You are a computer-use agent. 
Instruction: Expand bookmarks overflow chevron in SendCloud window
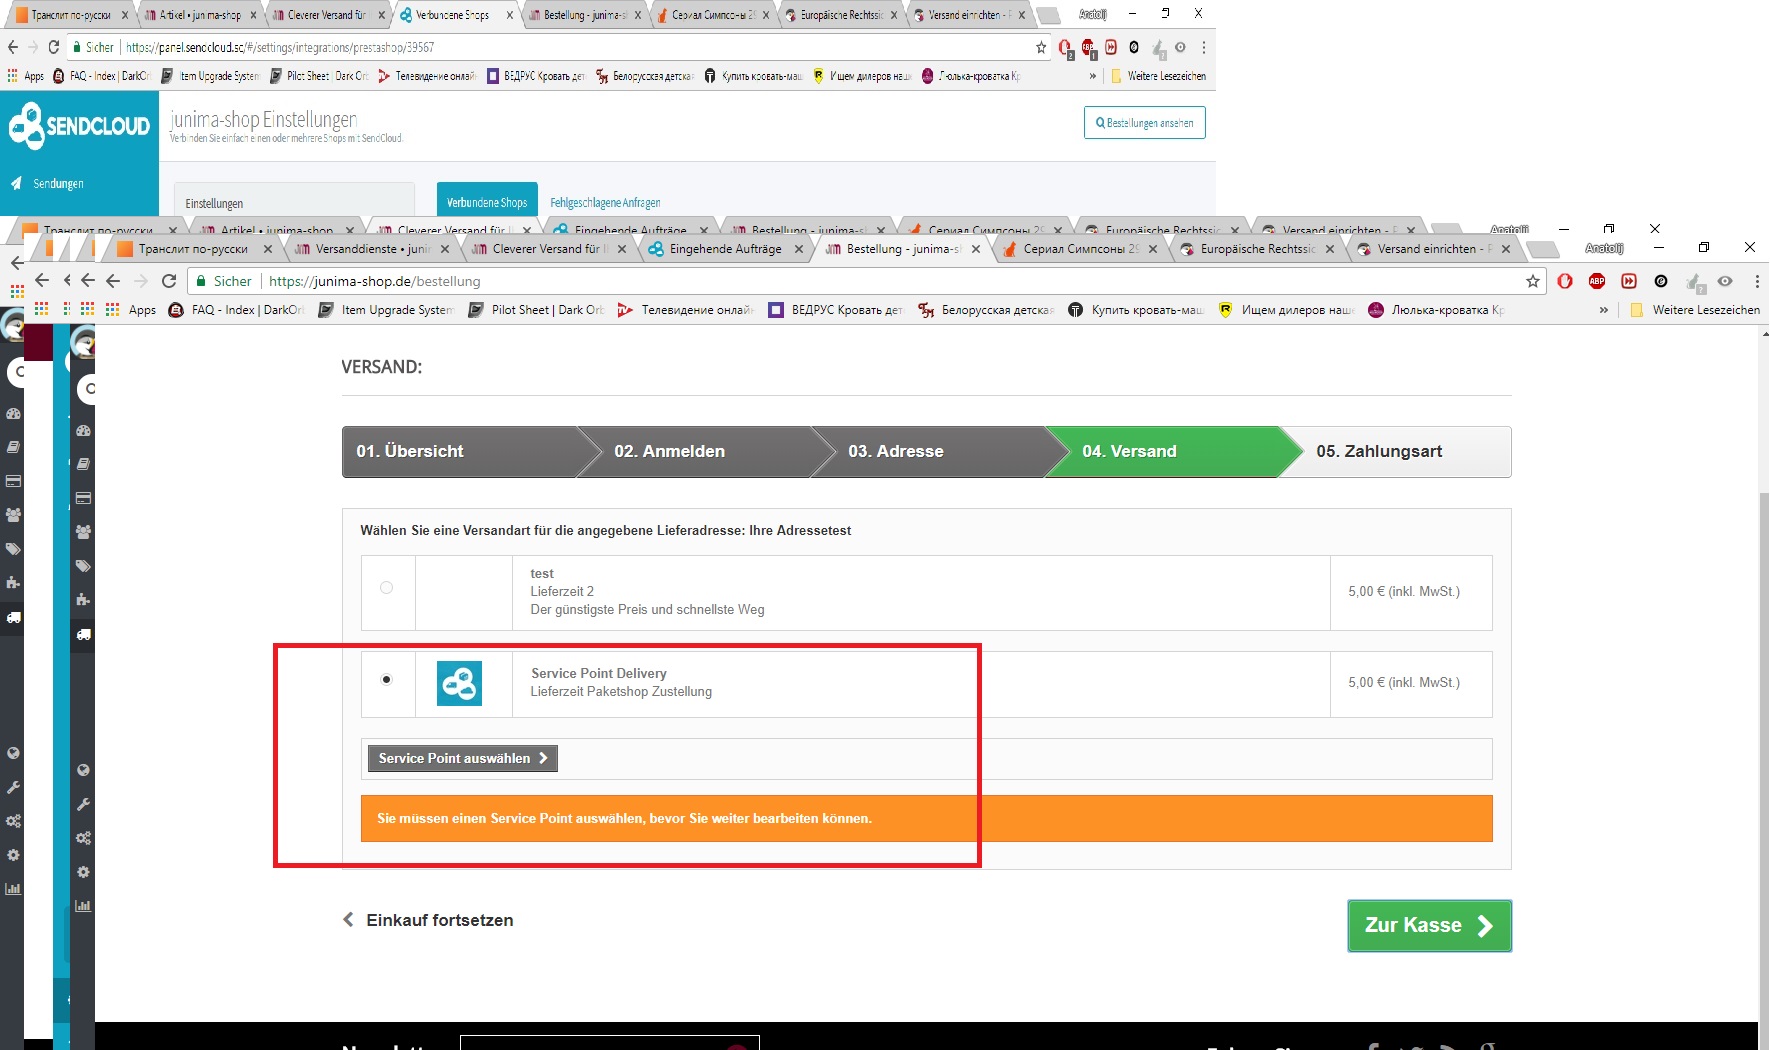coord(1092,76)
